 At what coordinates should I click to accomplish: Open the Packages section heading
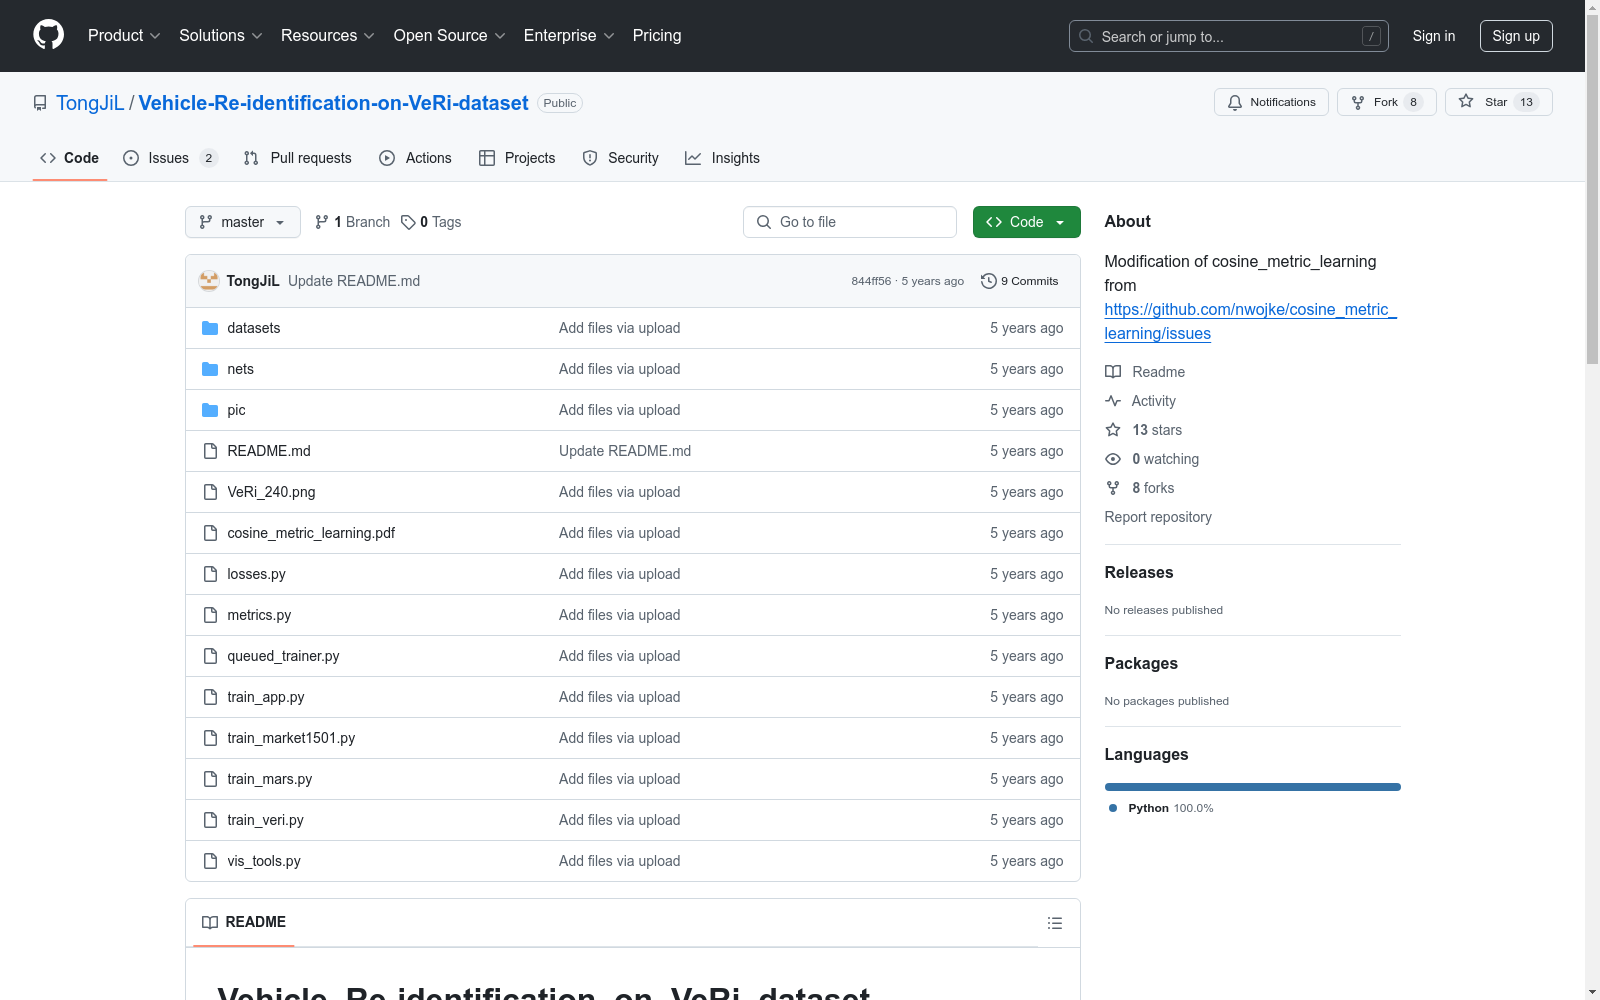click(1141, 664)
